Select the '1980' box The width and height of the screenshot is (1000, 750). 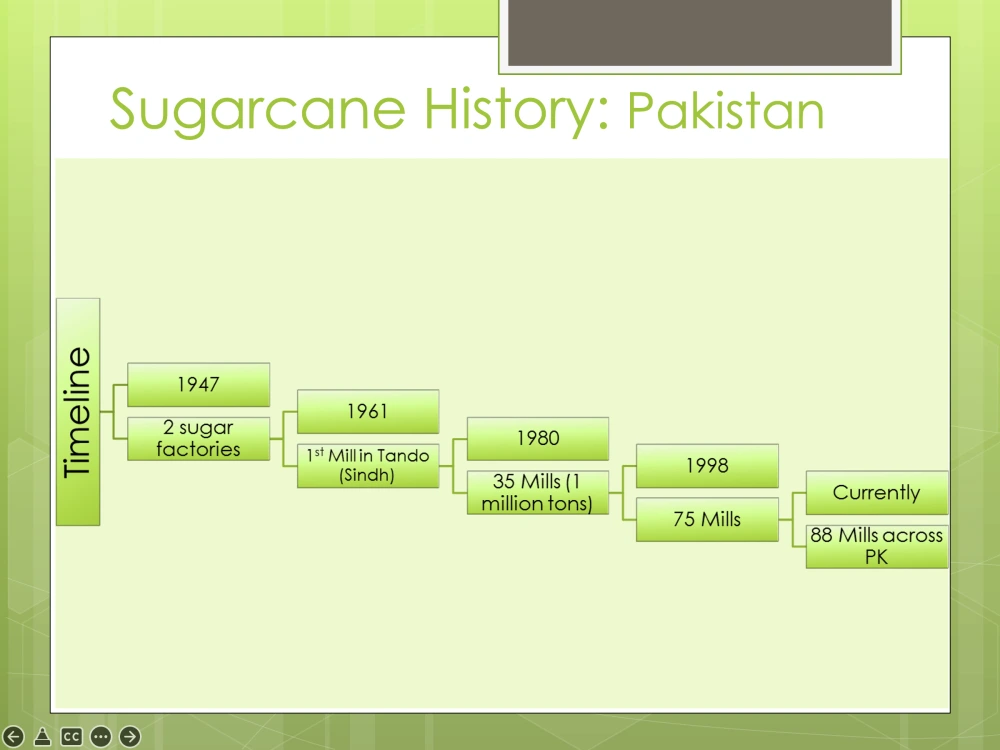pos(538,439)
